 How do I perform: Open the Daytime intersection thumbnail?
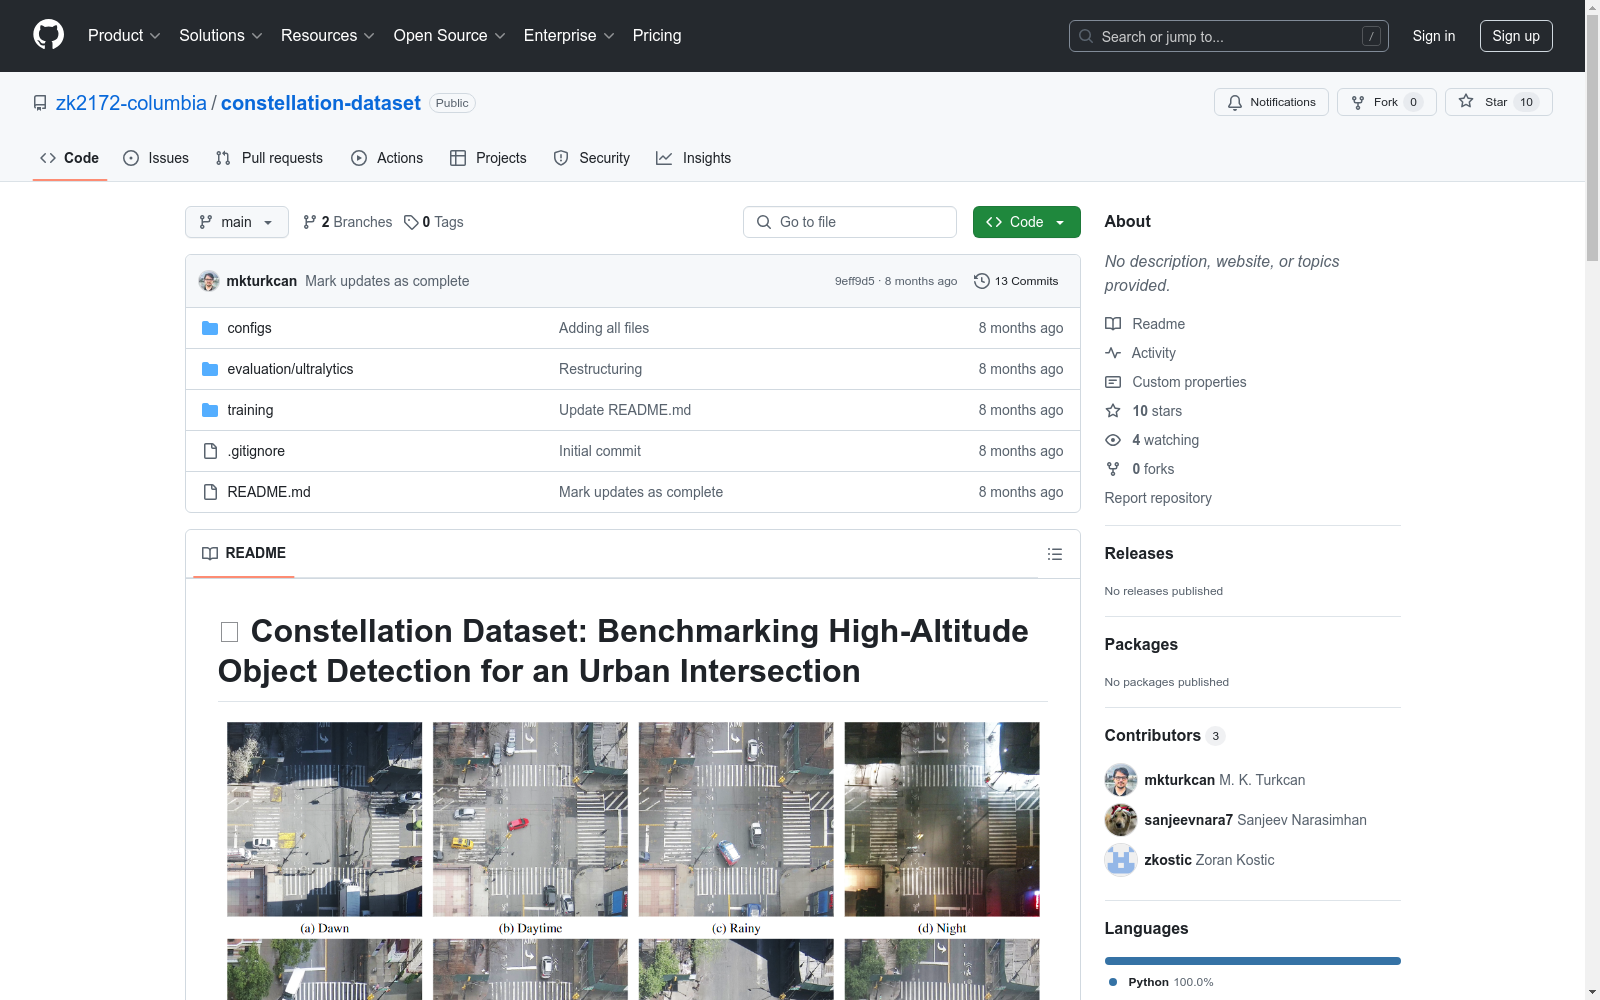click(530, 819)
